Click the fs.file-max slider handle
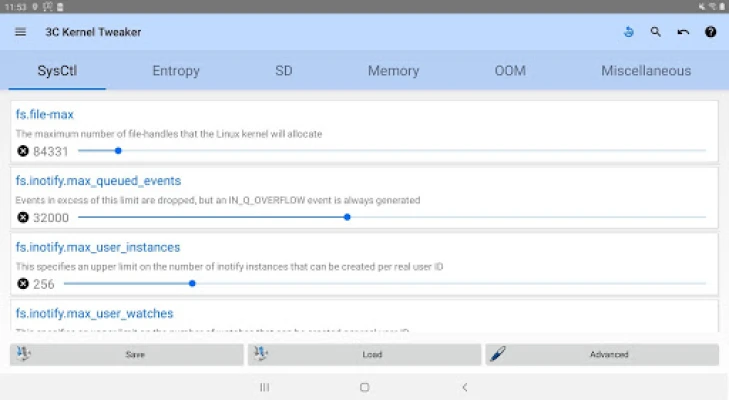729x400 pixels. point(118,151)
